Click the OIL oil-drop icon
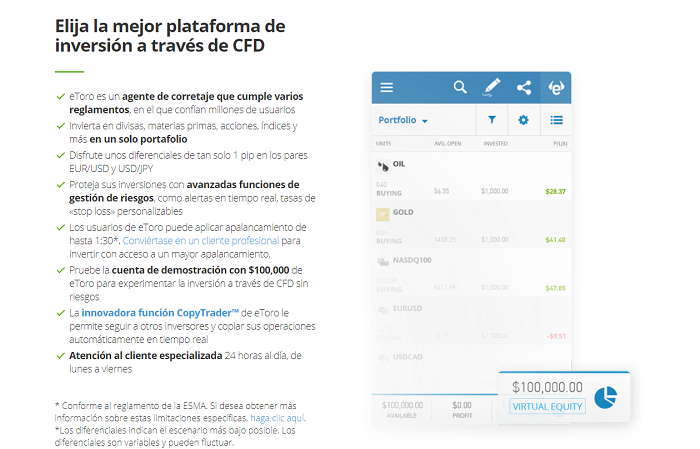The width and height of the screenshot is (700, 449). [x=383, y=166]
